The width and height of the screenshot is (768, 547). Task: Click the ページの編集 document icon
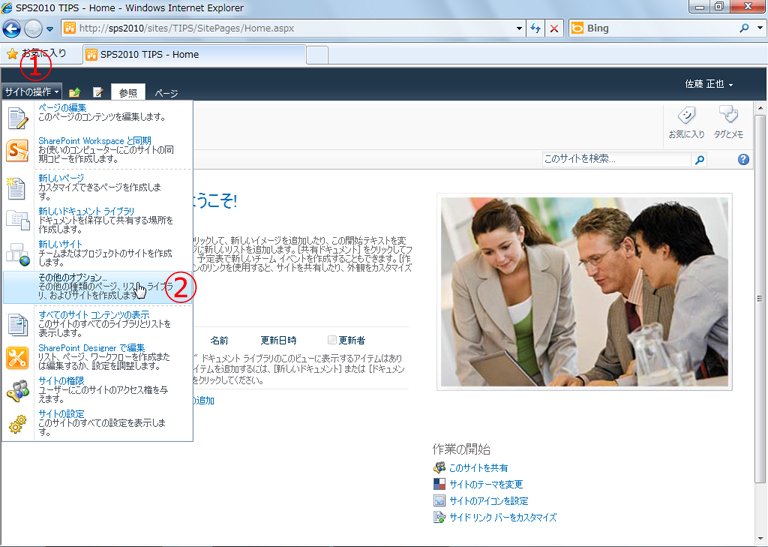click(18, 118)
